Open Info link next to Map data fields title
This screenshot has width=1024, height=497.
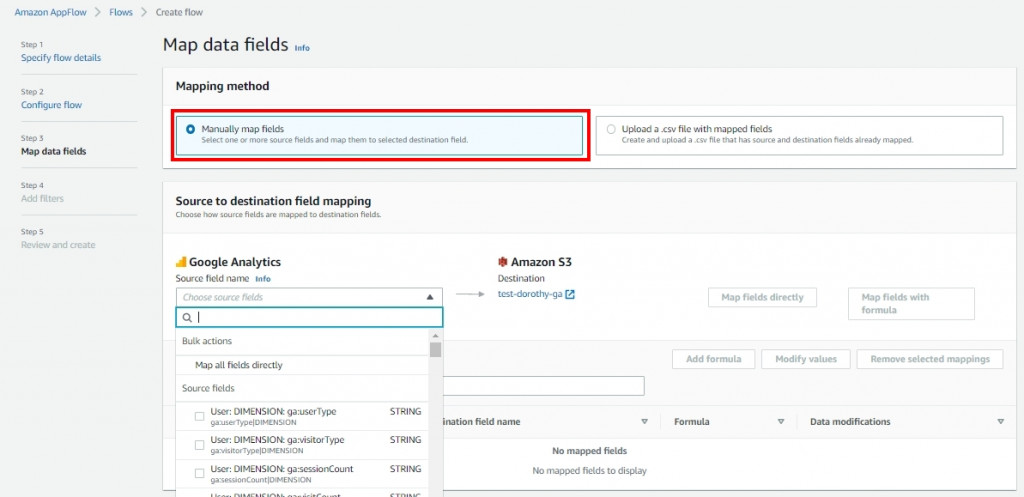click(x=302, y=48)
